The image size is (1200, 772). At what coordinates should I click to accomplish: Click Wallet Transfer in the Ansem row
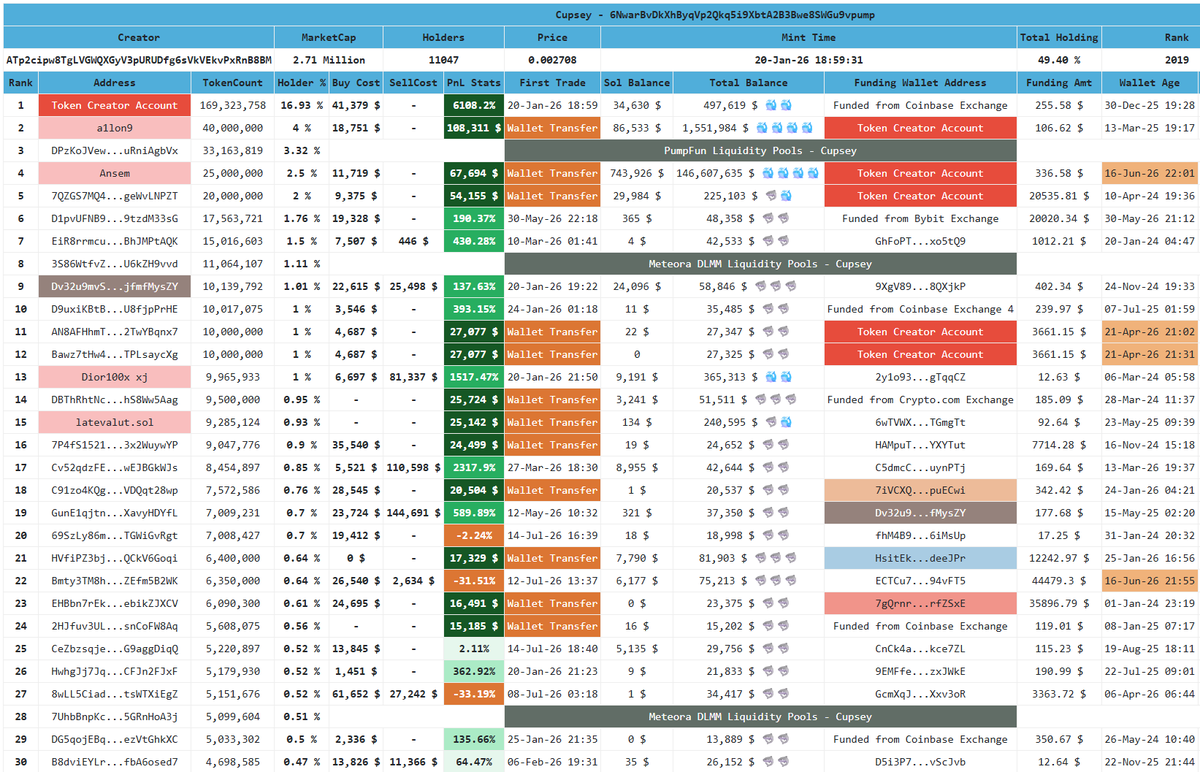552,173
